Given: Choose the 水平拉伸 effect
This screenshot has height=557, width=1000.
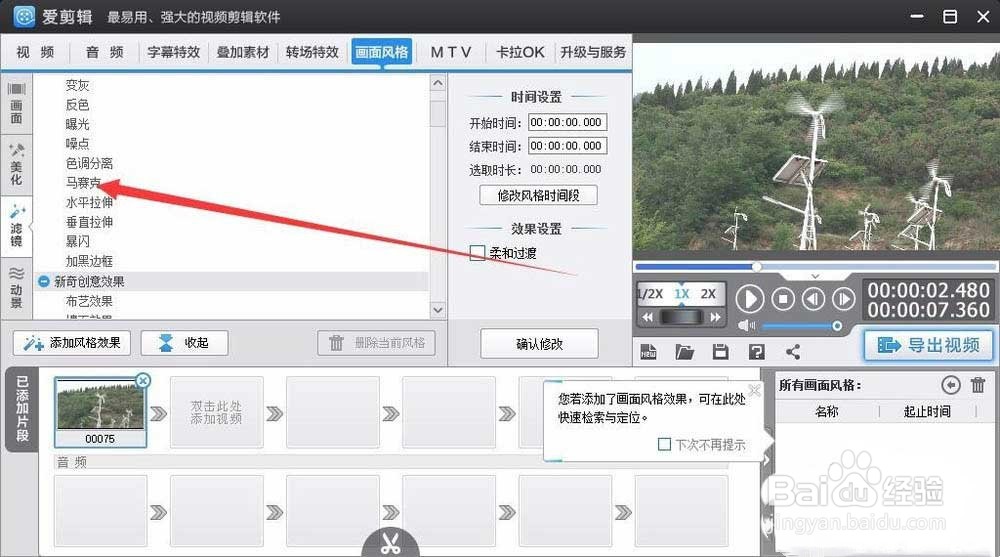Looking at the screenshot, I should [89, 203].
